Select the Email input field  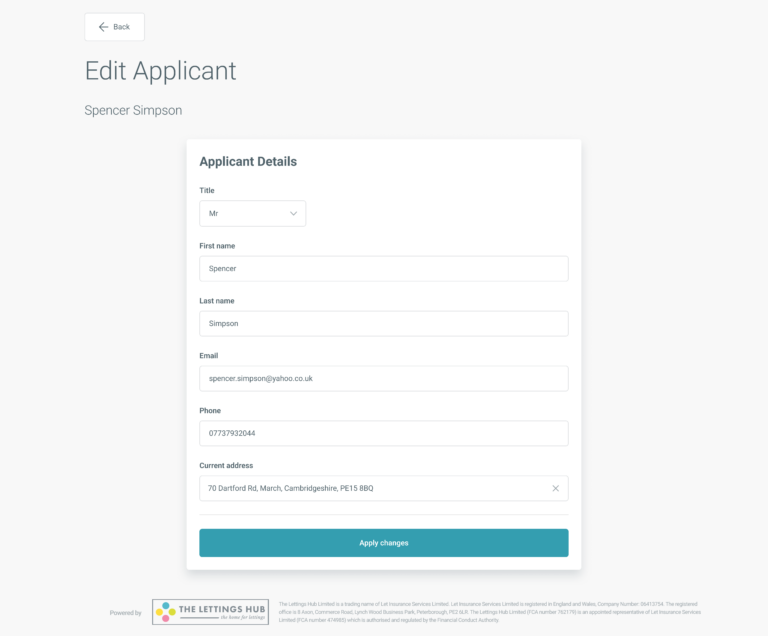[384, 378]
